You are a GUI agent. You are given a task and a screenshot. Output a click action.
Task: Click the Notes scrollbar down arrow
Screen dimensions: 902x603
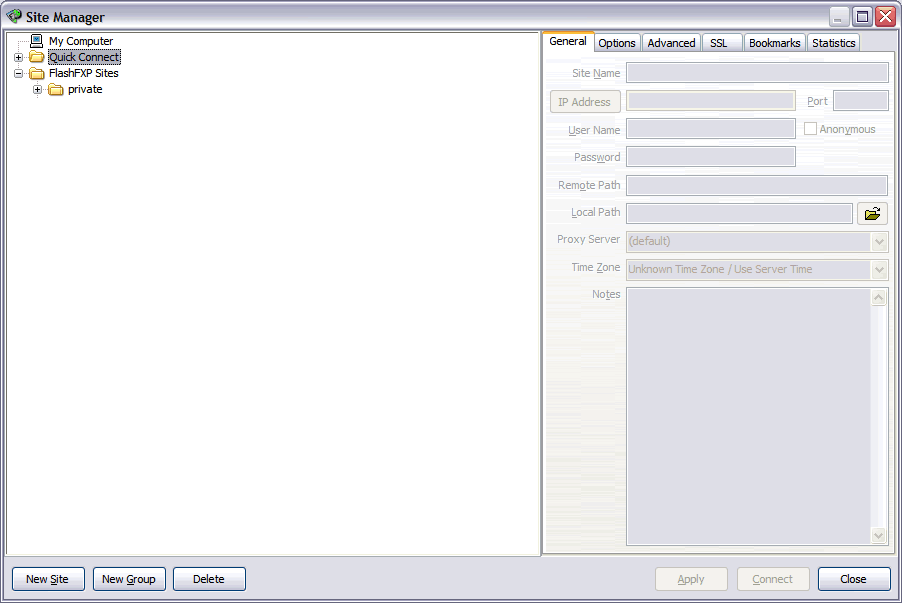point(879,536)
